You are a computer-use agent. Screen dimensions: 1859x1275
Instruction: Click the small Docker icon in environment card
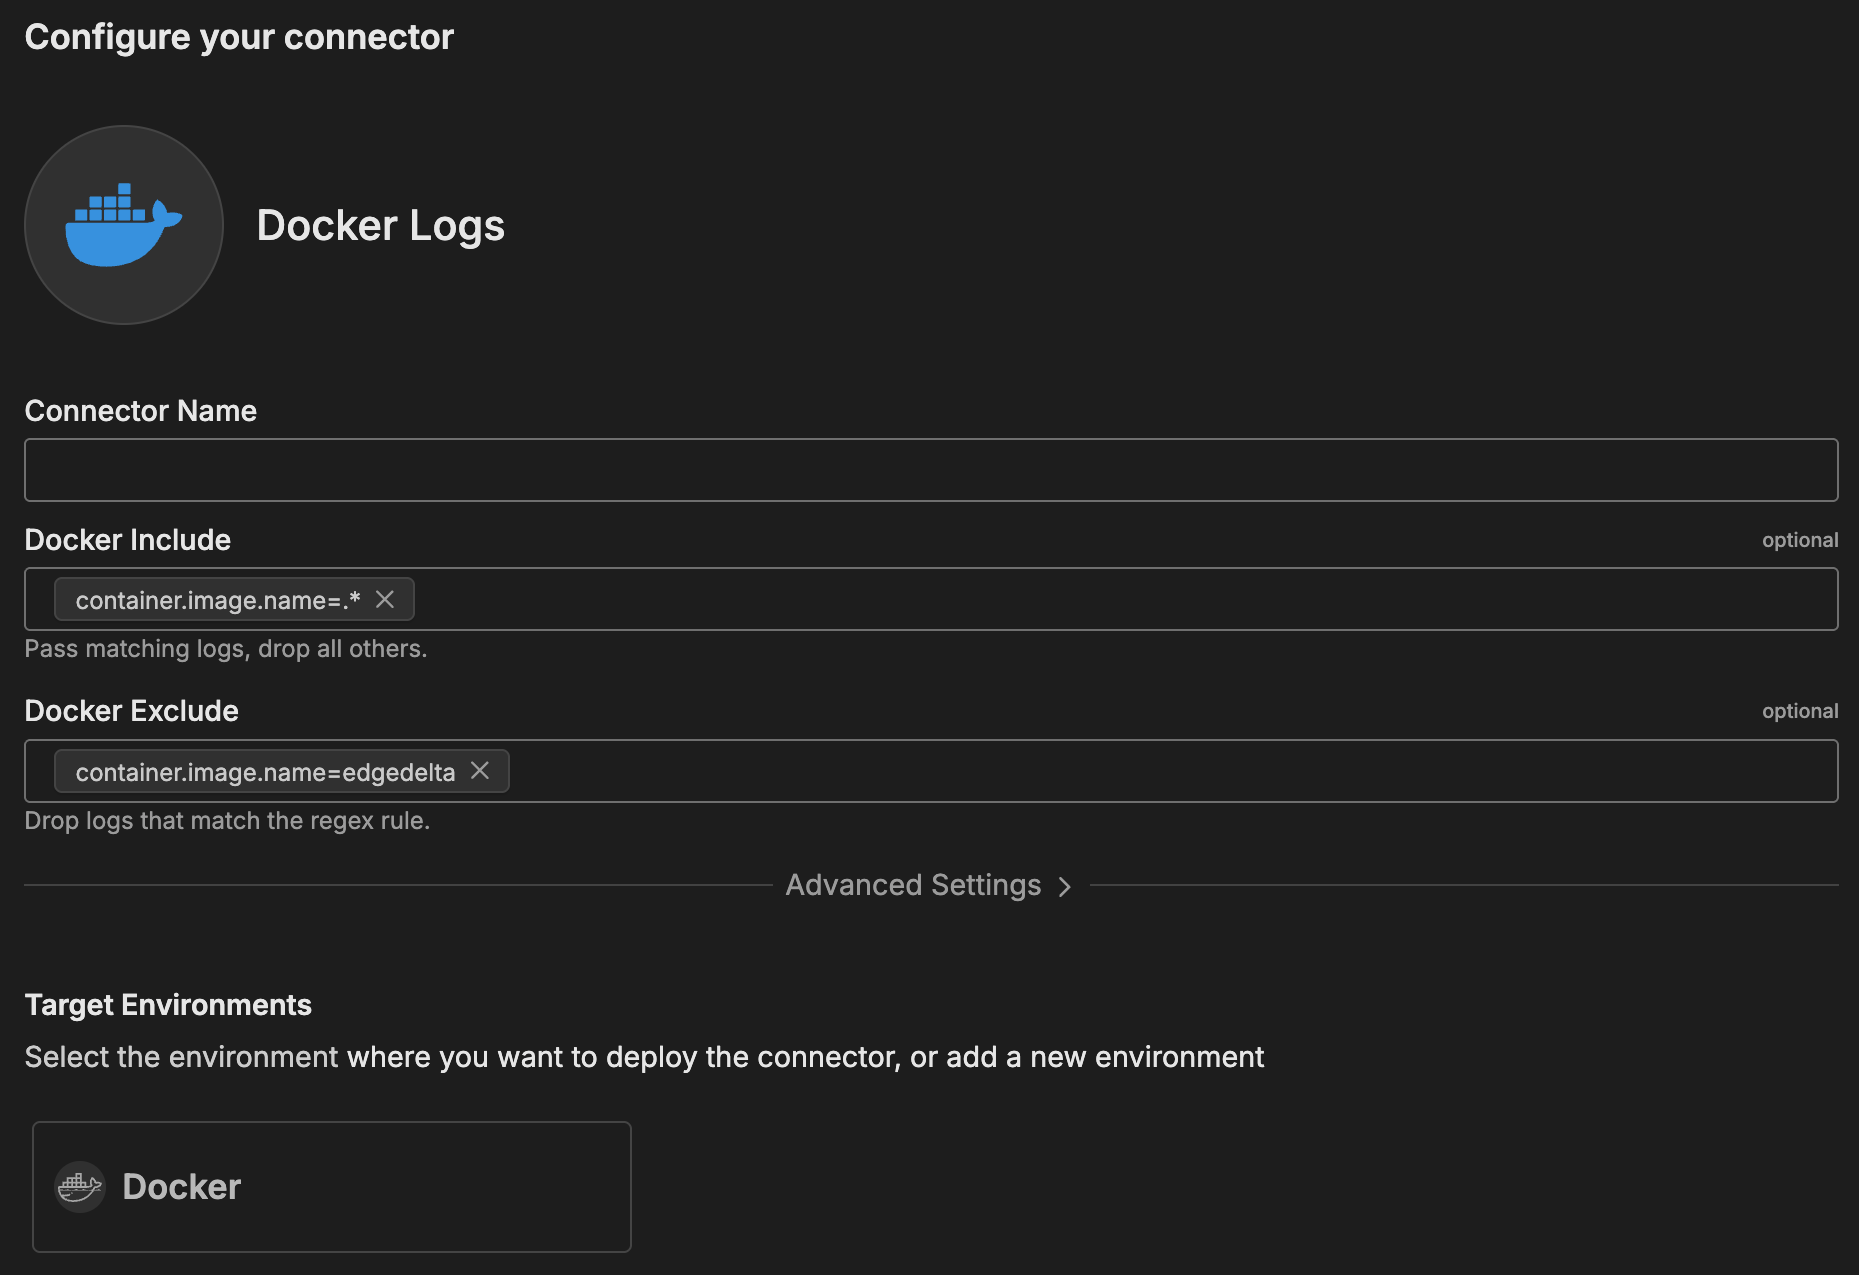click(80, 1187)
